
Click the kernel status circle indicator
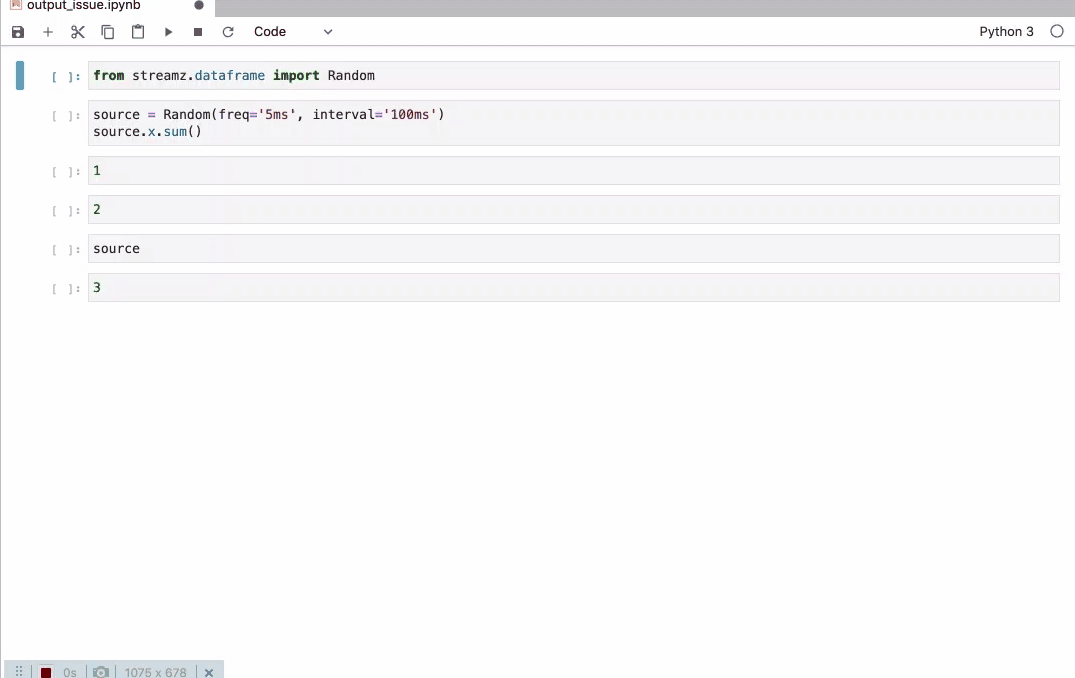tap(1057, 32)
